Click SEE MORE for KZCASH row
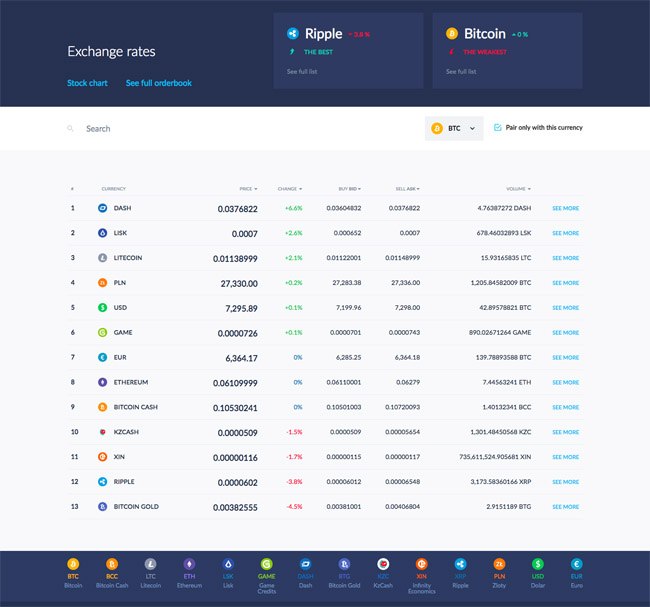Screen dimensions: 650x607 [x=565, y=432]
